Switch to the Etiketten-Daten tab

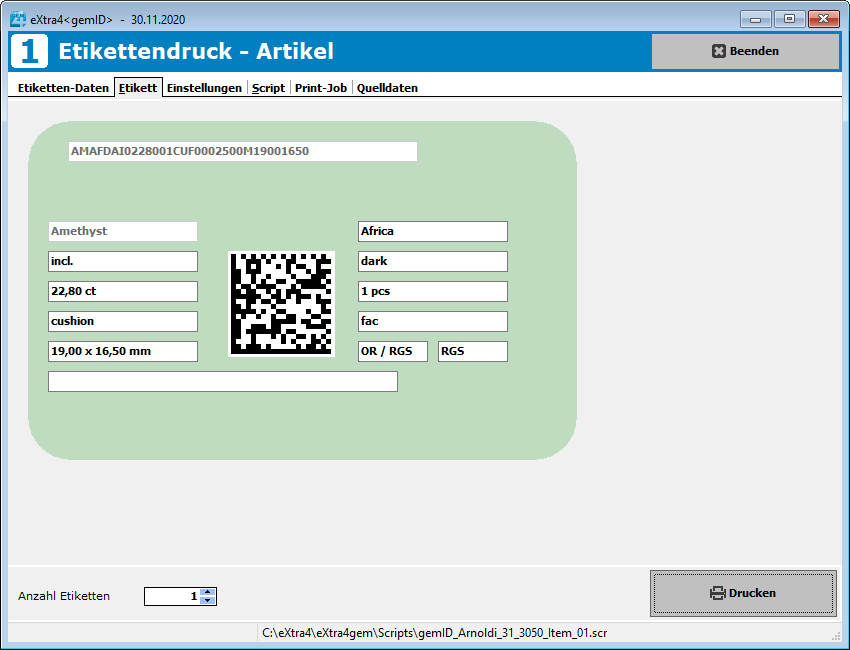(x=63, y=88)
